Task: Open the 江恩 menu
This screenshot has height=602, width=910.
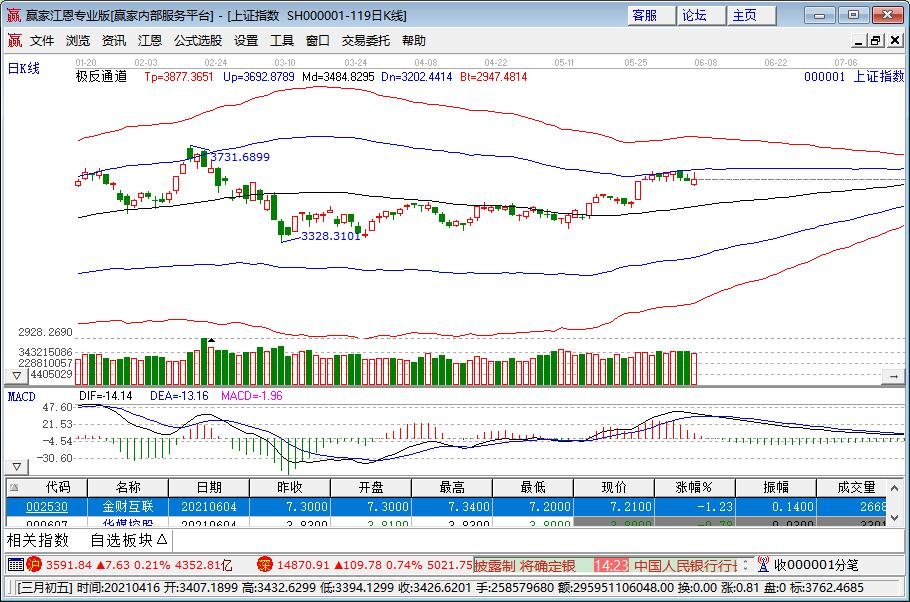Action: click(x=150, y=41)
